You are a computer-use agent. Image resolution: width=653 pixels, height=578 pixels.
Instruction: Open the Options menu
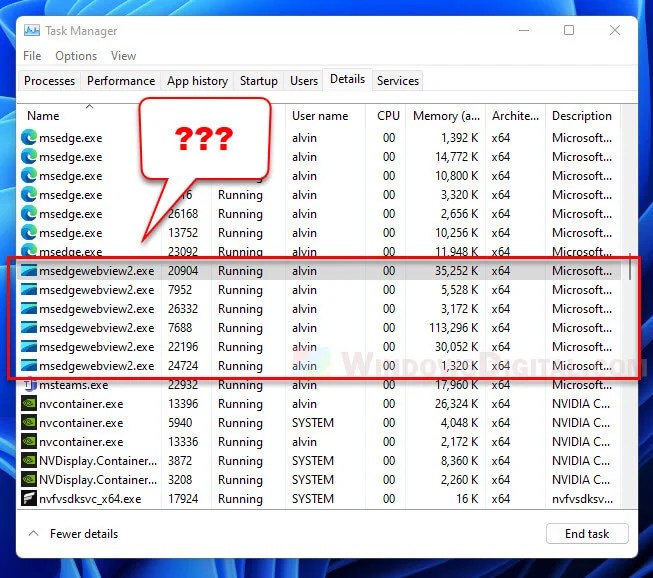coord(76,56)
